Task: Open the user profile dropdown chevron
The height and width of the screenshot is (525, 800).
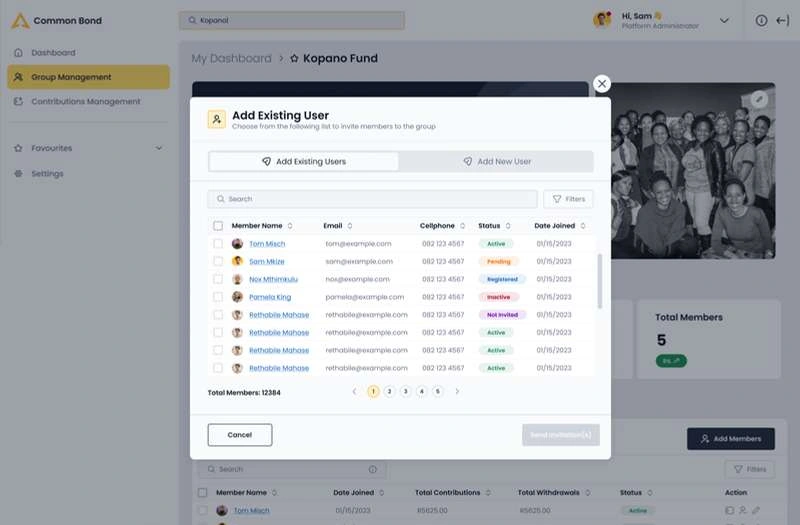Action: point(724,21)
